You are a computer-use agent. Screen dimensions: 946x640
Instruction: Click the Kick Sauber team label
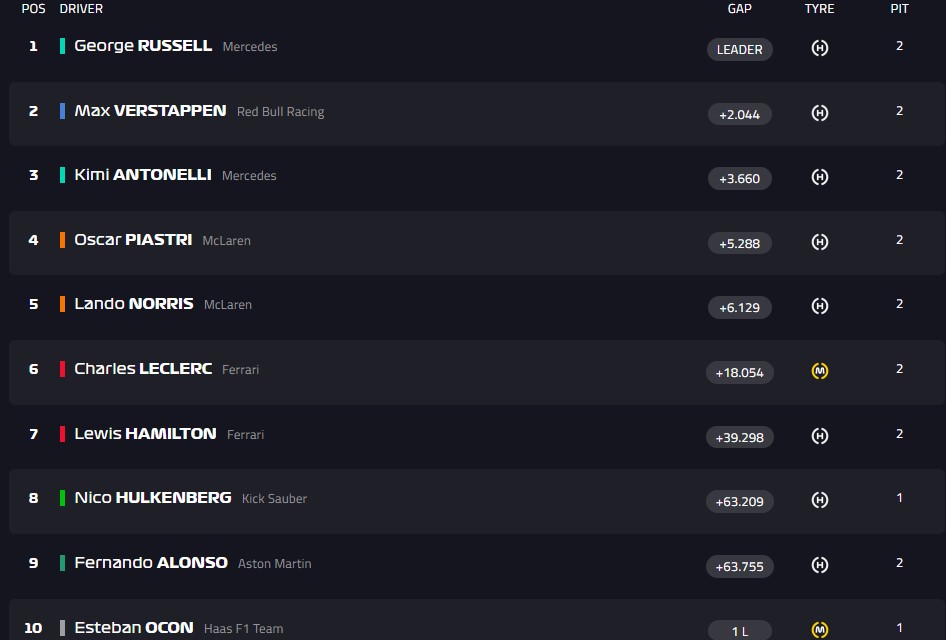tap(274, 499)
